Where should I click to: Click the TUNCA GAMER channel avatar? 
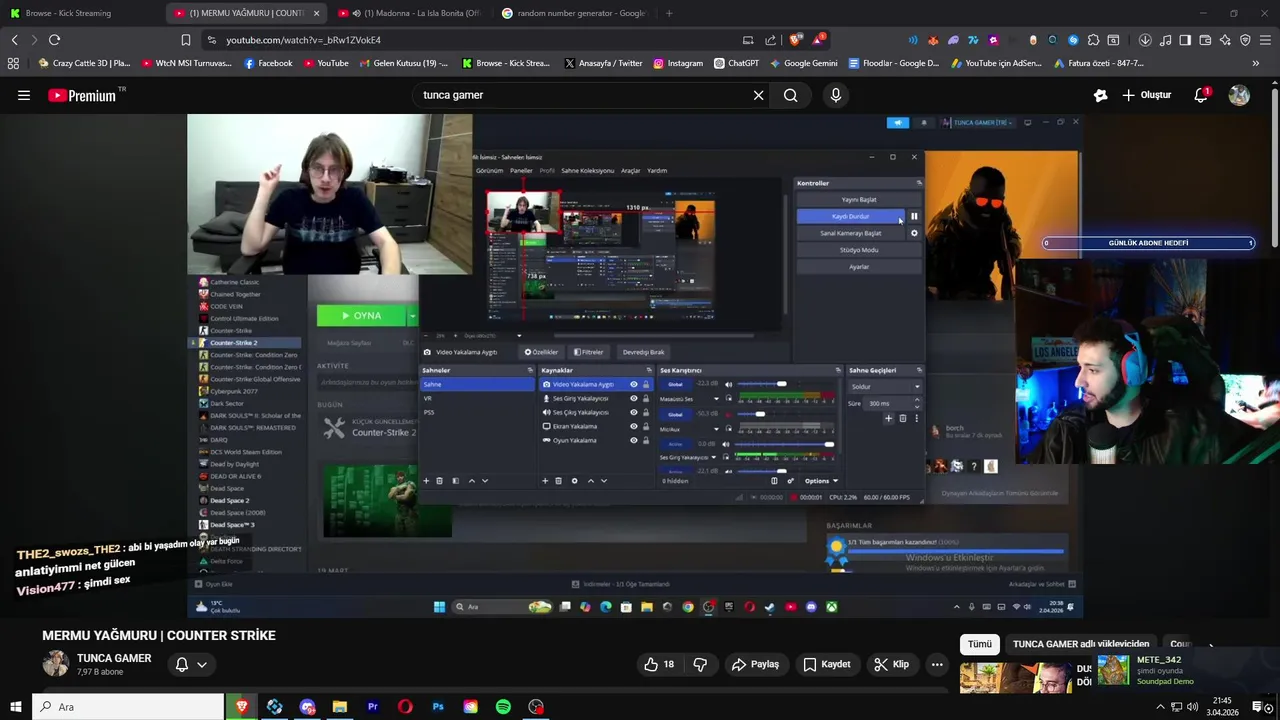pyautogui.click(x=56, y=663)
